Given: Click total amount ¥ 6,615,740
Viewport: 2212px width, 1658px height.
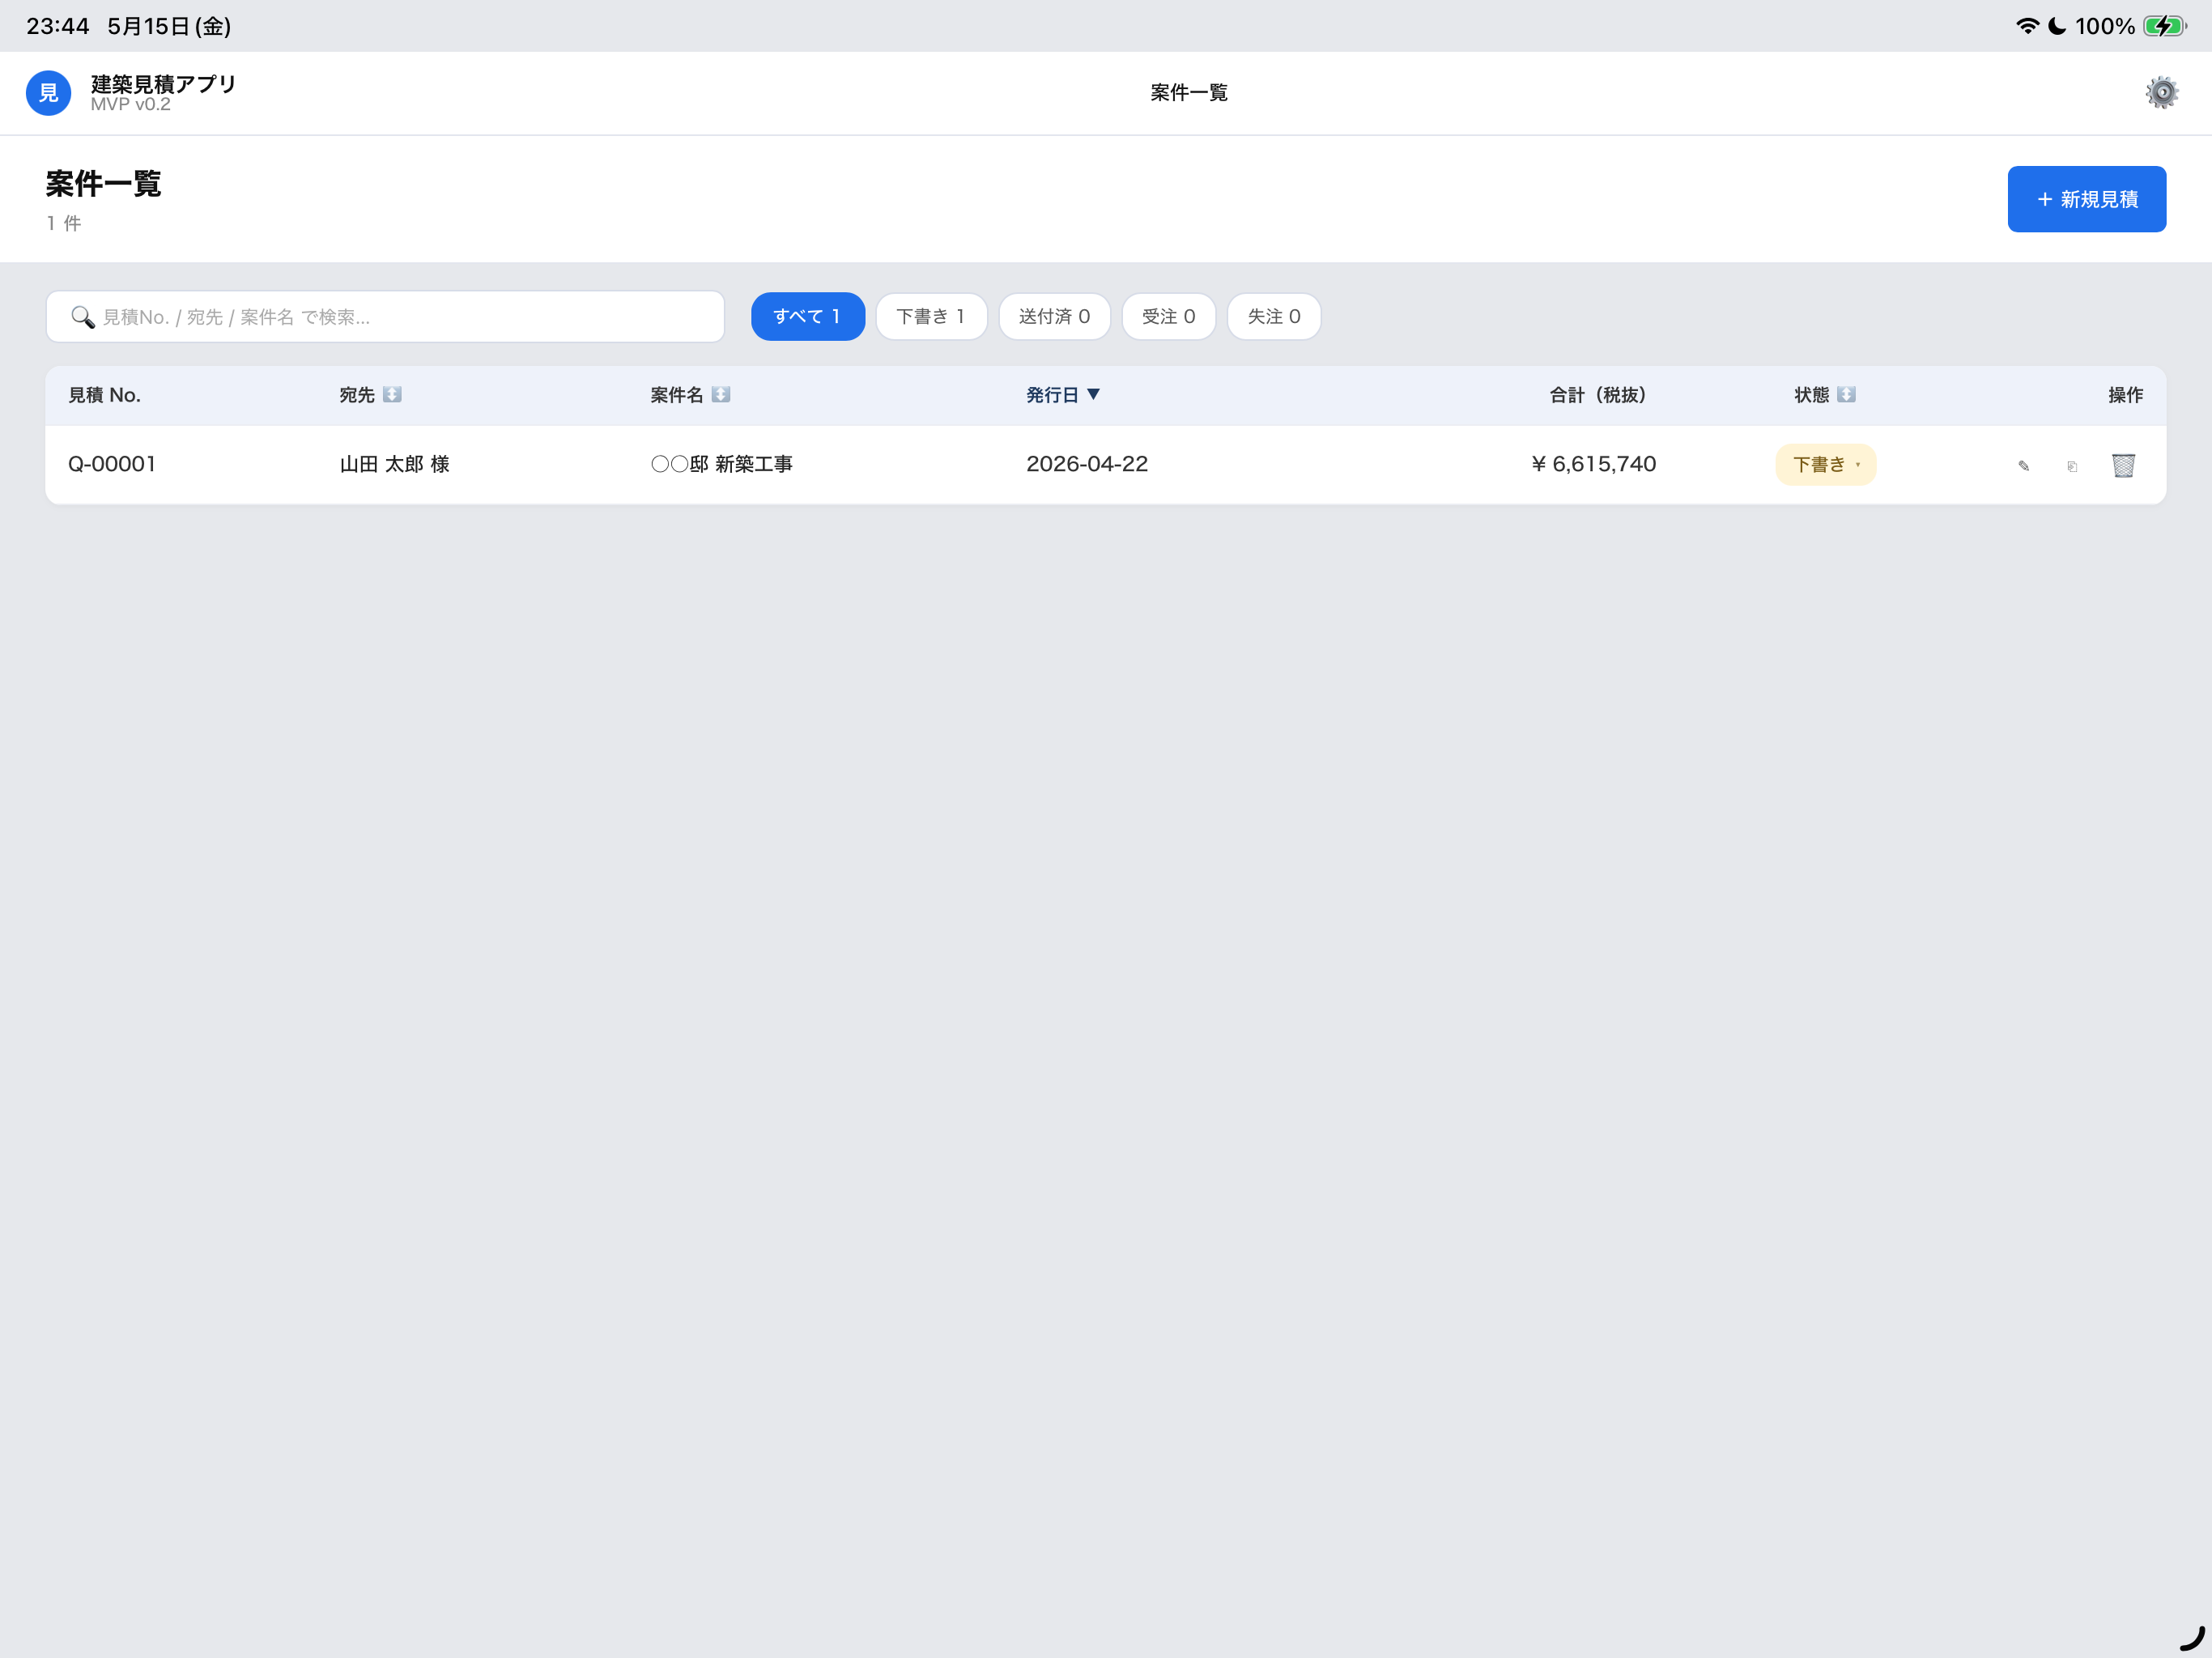Looking at the screenshot, I should point(1594,464).
